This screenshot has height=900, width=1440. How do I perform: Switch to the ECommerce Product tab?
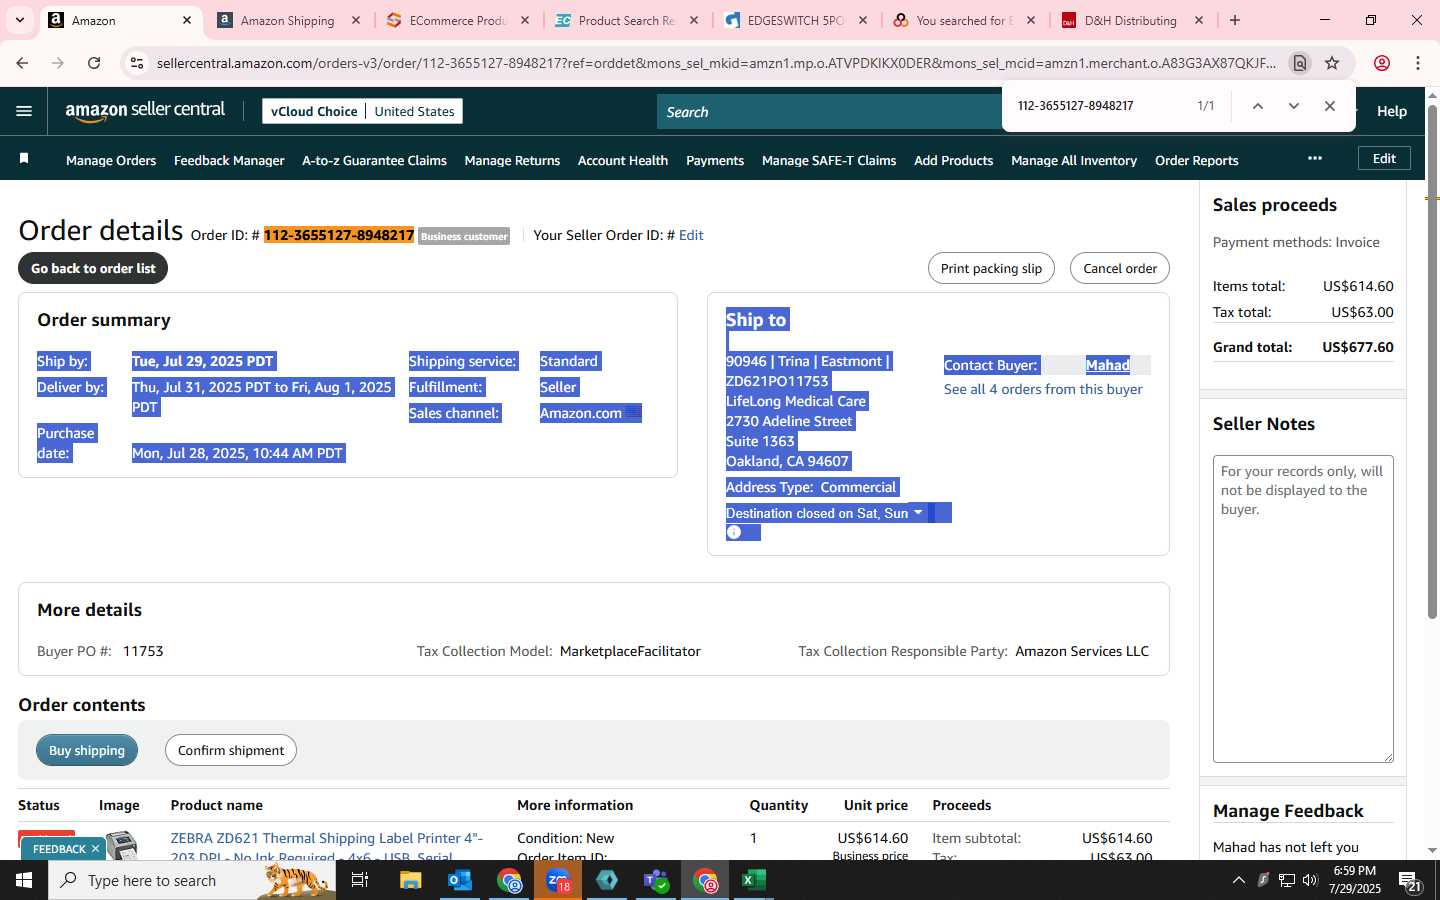(x=457, y=20)
